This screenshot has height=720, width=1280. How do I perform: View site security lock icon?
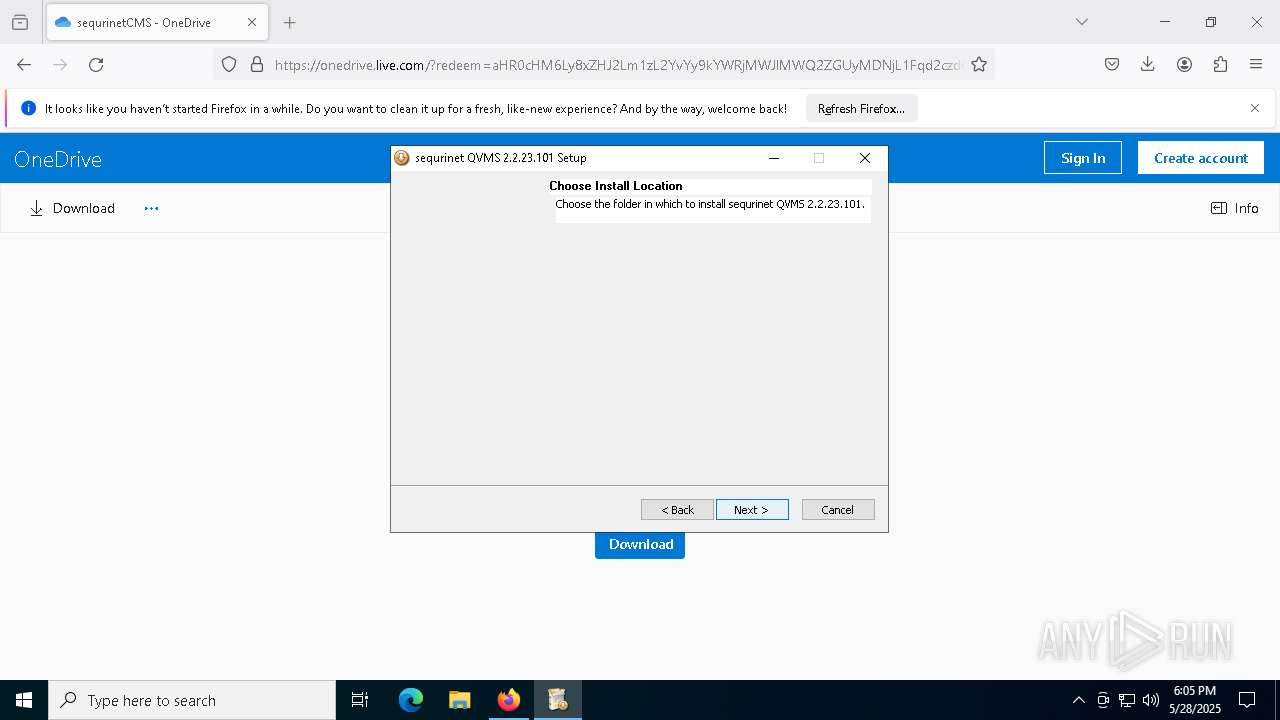[257, 64]
